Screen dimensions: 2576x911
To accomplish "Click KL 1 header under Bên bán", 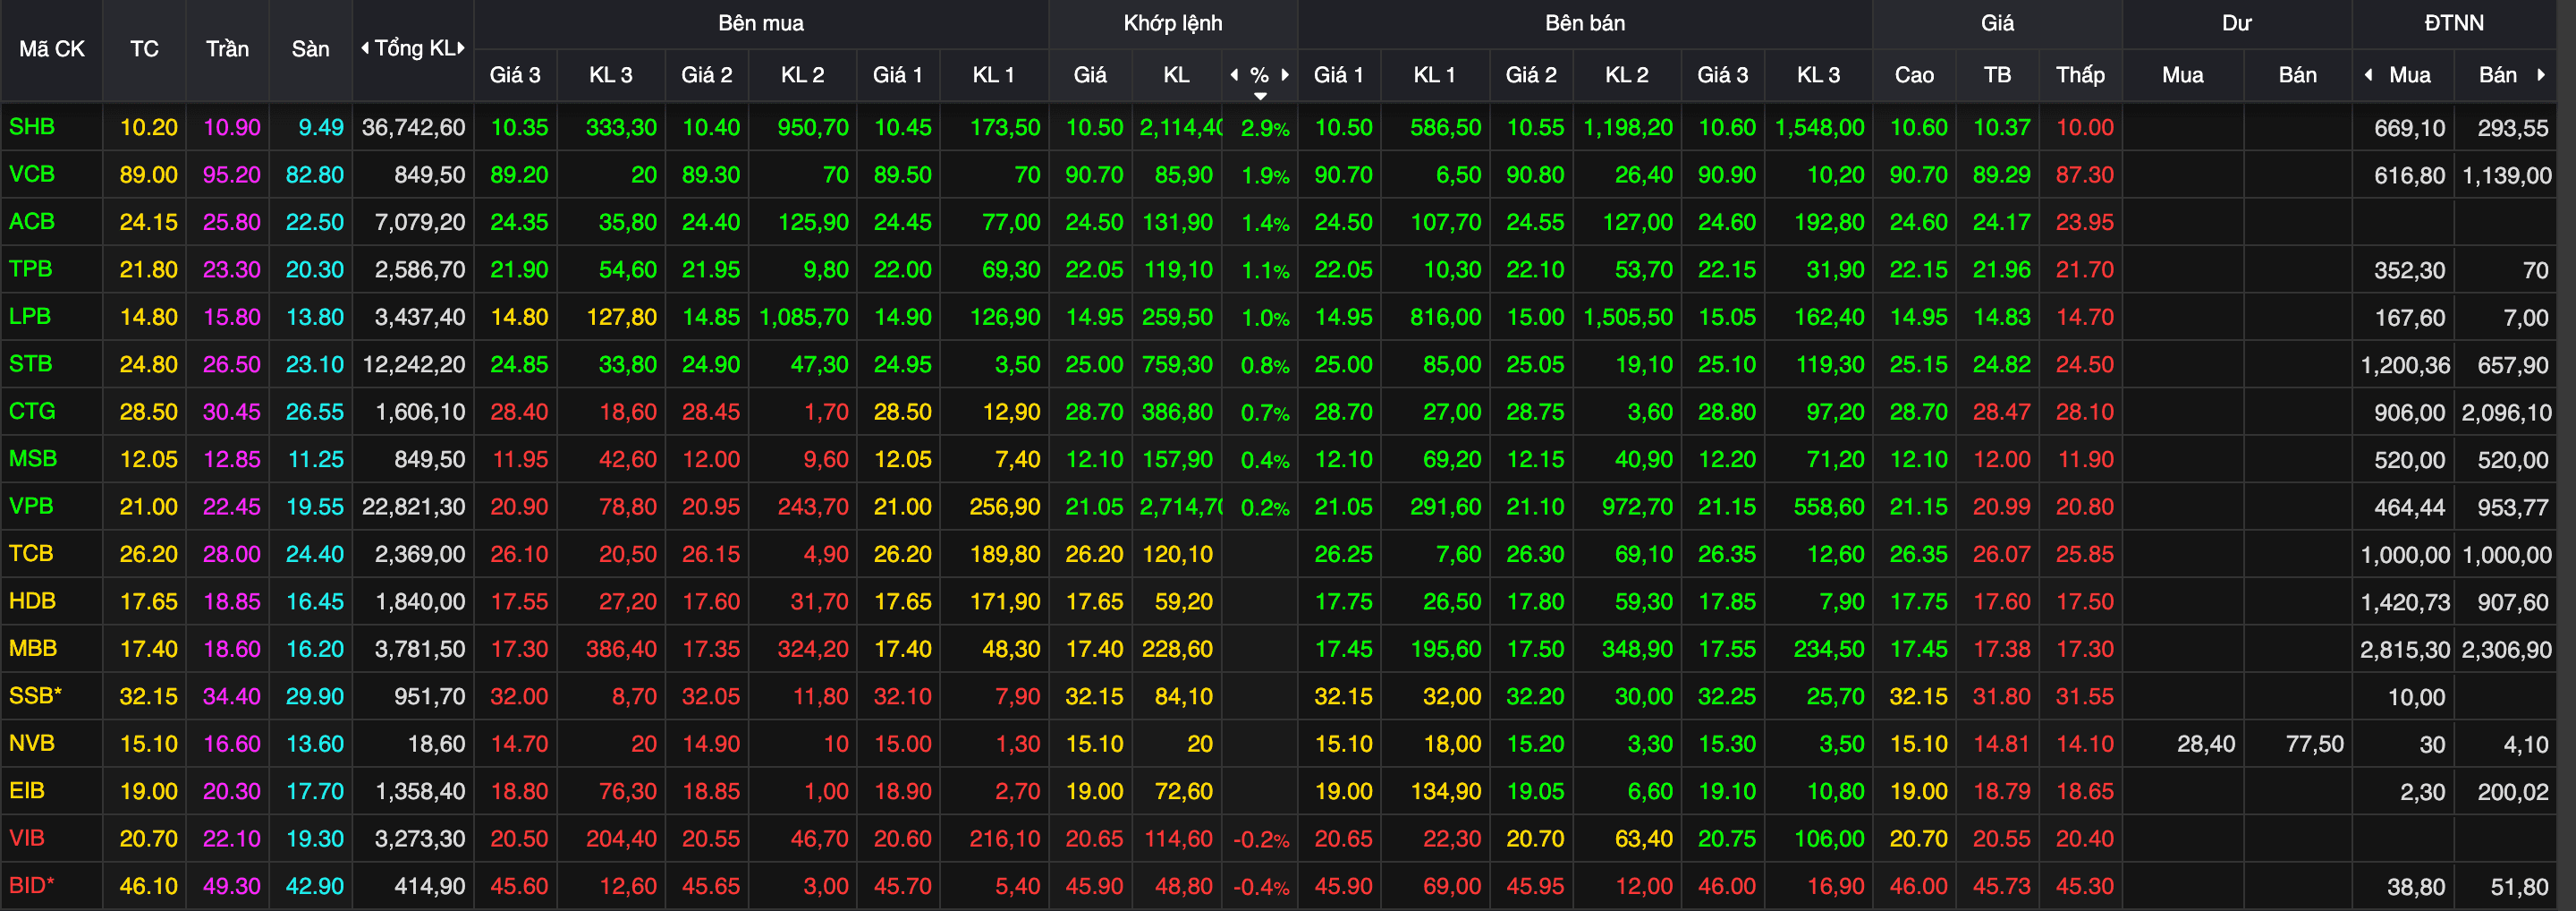I will pyautogui.click(x=1434, y=75).
